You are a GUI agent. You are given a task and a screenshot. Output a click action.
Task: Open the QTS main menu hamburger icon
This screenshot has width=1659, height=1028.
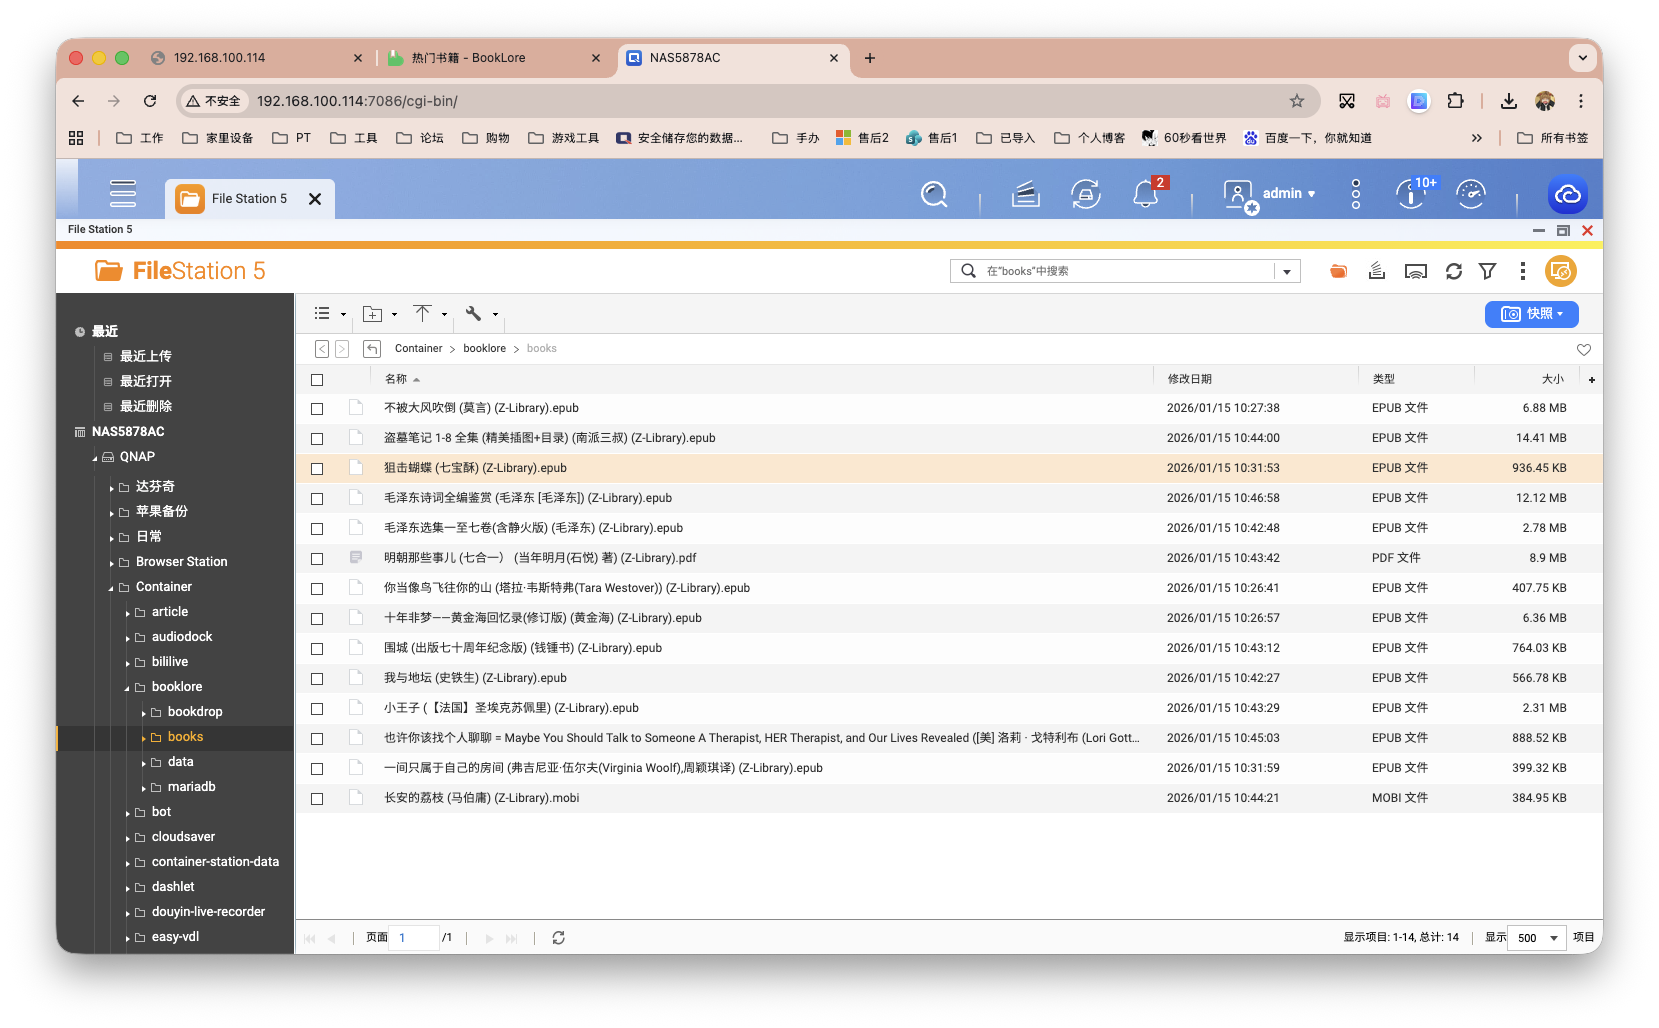click(123, 193)
